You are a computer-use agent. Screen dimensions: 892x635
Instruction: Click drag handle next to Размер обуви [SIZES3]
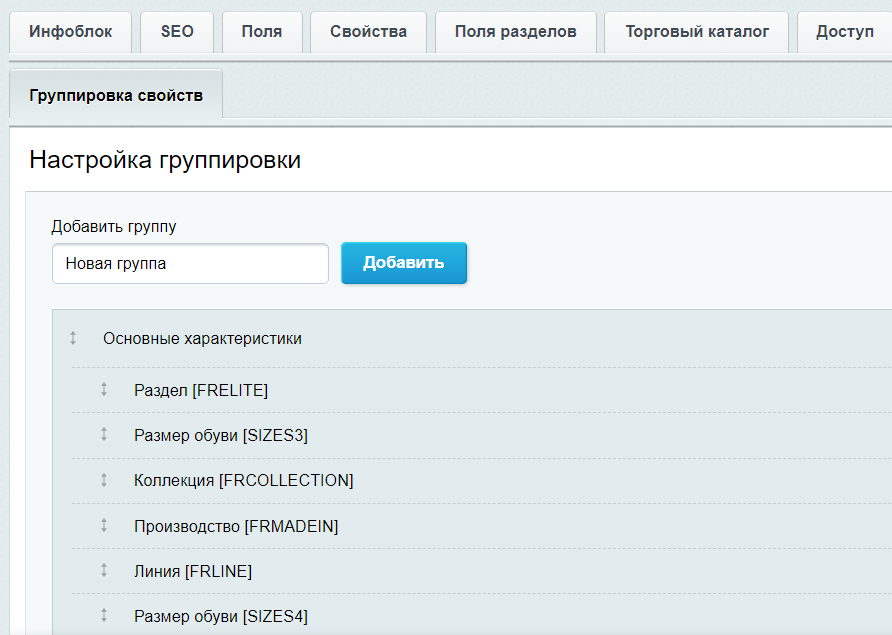[103, 435]
